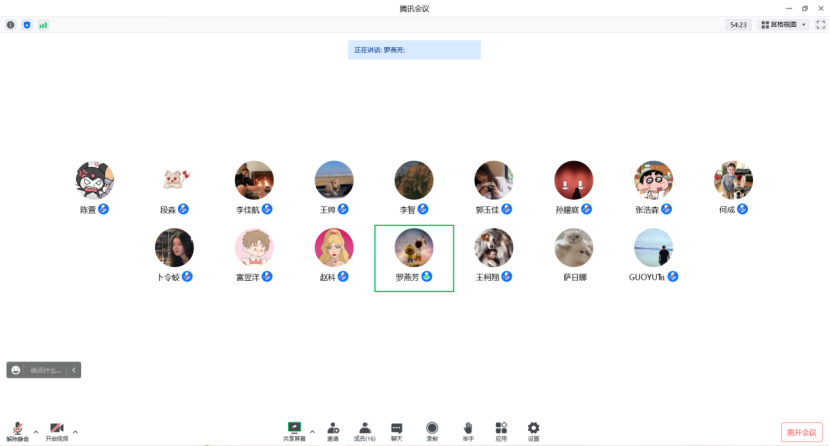Image resolution: width=830 pixels, height=446 pixels.
Task: Turn on camera with 开启视频
Action: click(57, 430)
